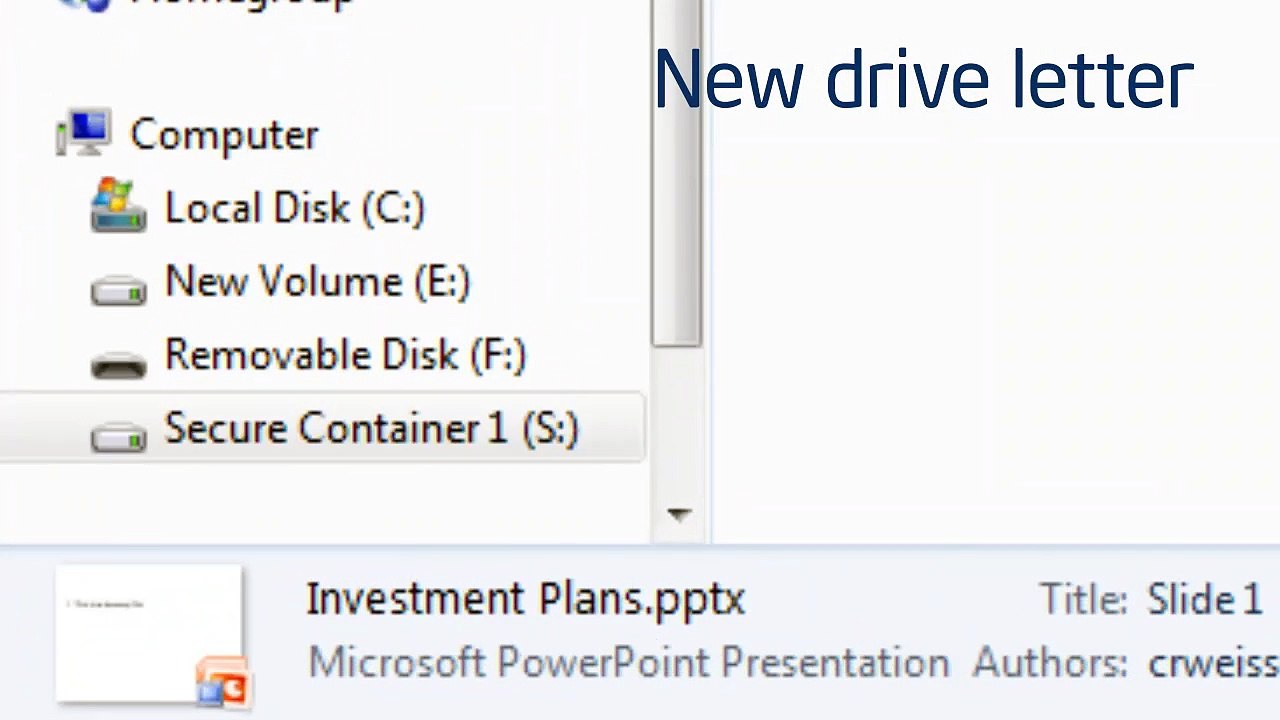Click the Investment Plans.pptx file name
1280x720 pixels.
(526, 599)
